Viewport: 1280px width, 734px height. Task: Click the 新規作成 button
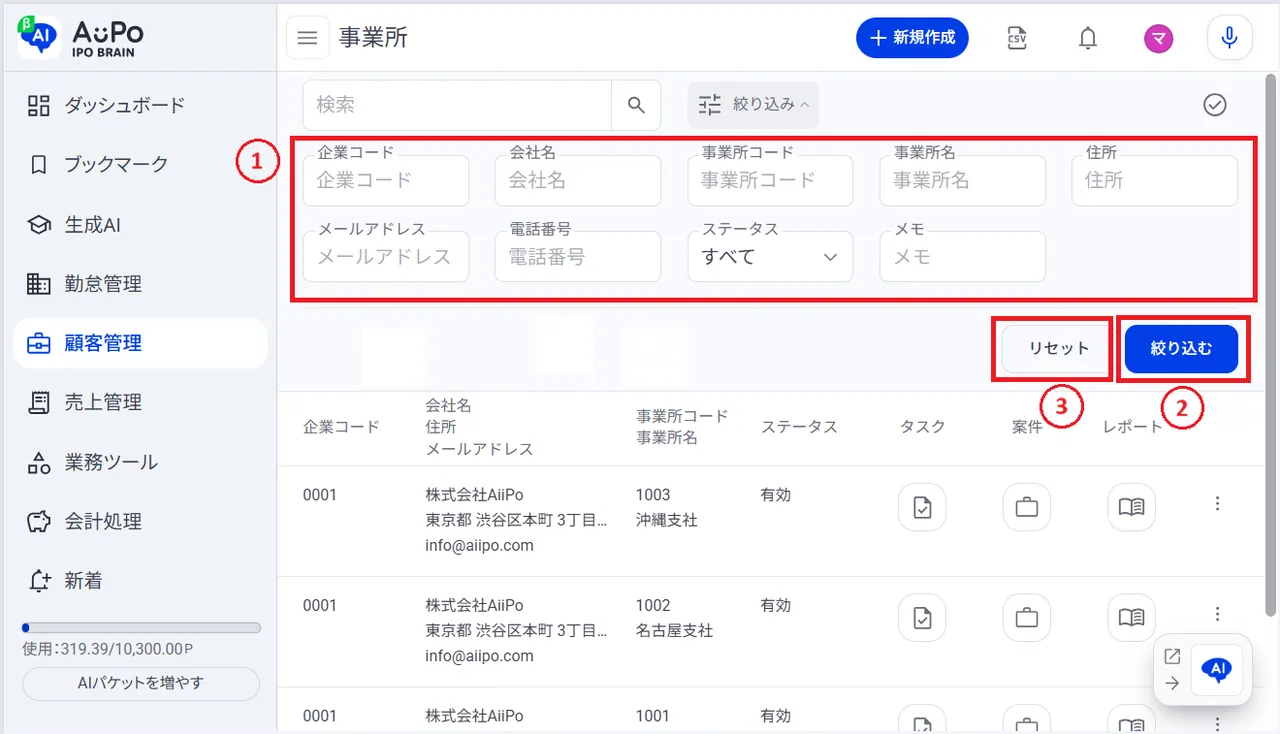coord(912,38)
